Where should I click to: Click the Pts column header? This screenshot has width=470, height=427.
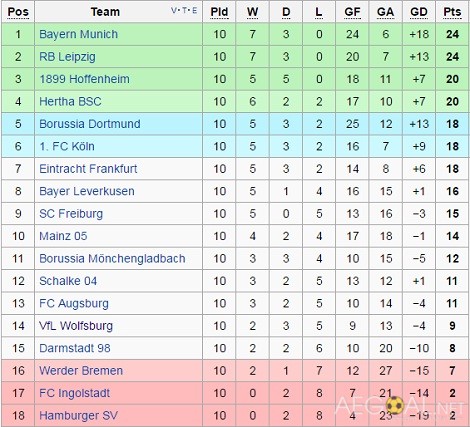[452, 12]
